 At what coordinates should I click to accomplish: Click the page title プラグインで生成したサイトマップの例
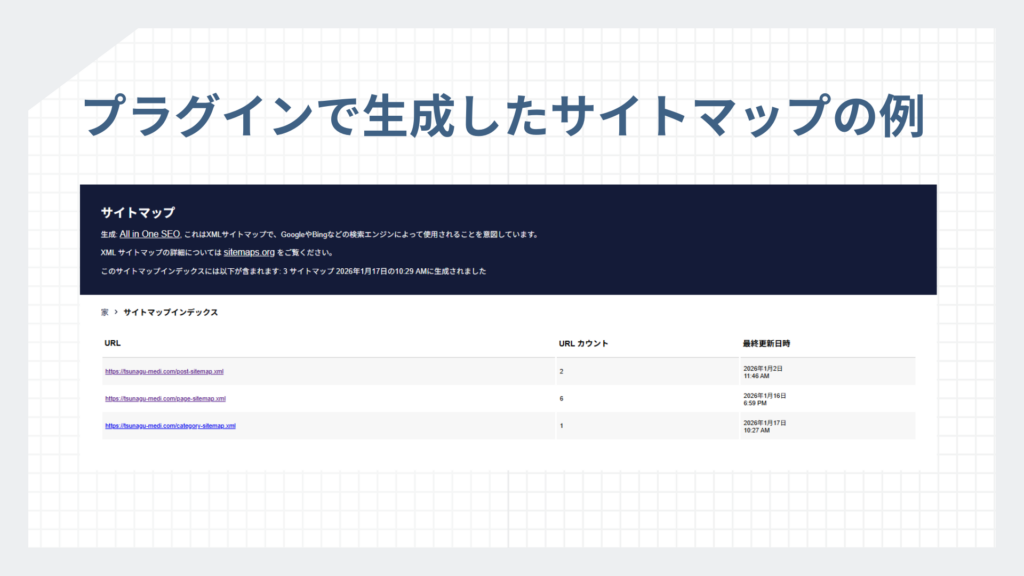coord(509,112)
